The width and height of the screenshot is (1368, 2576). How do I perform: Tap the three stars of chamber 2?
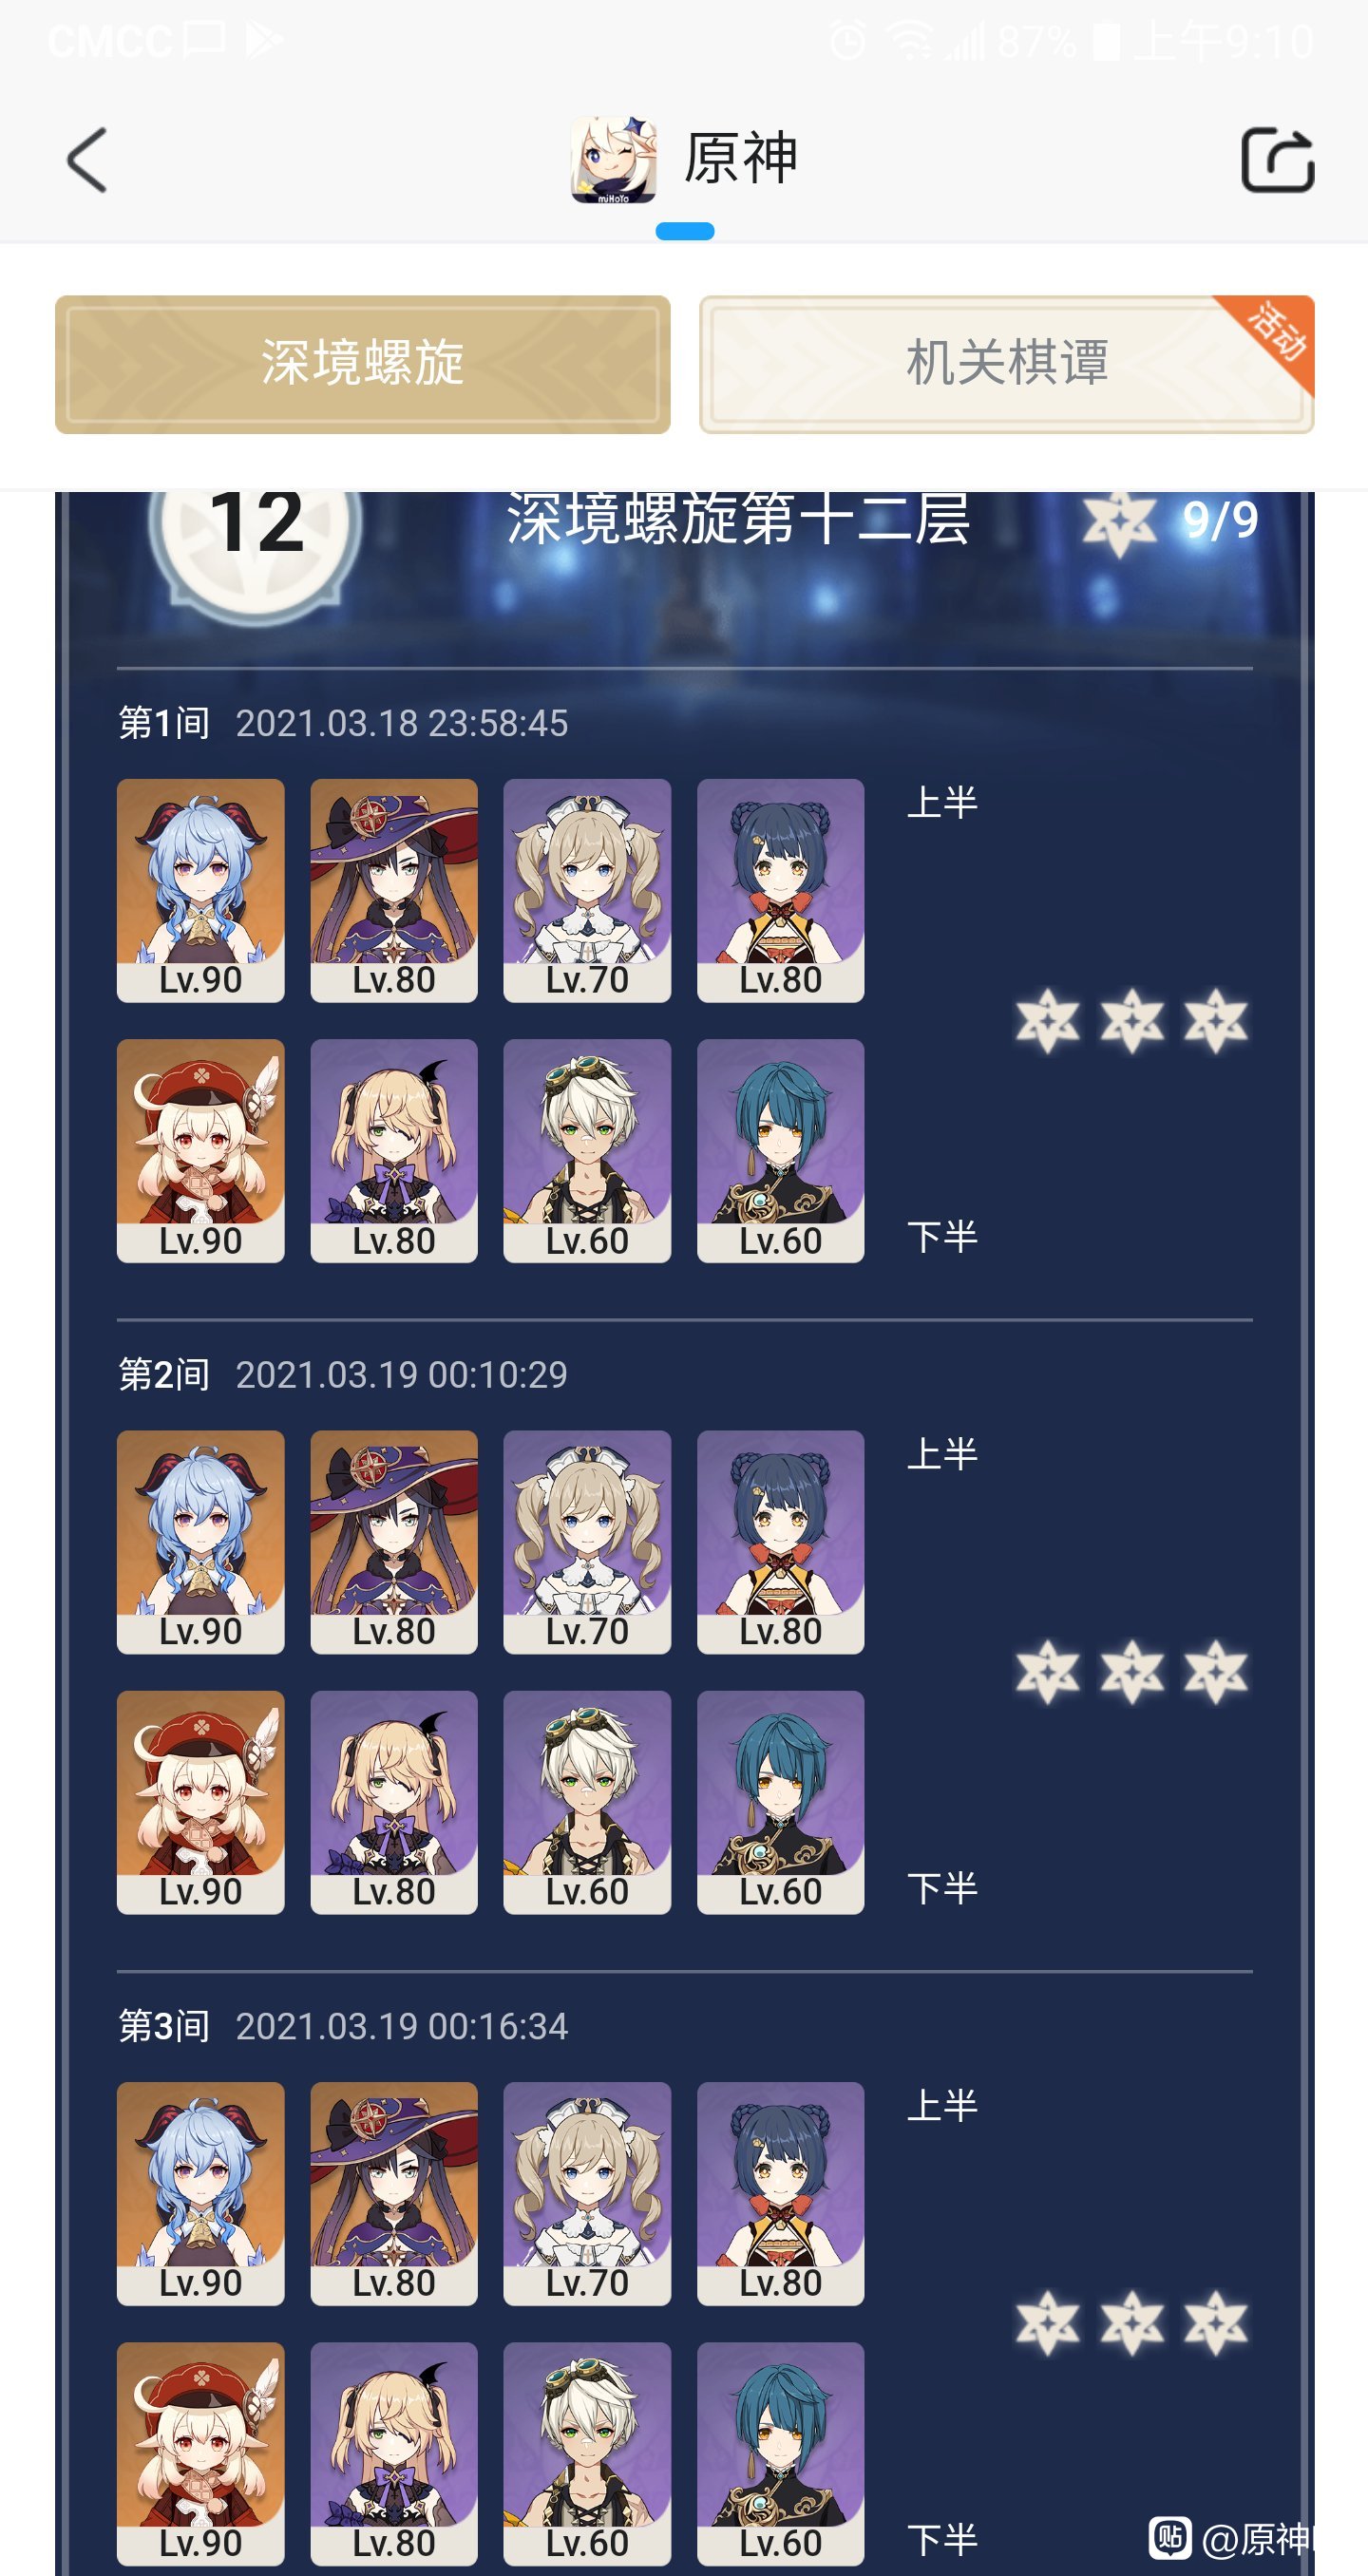click(1132, 1672)
